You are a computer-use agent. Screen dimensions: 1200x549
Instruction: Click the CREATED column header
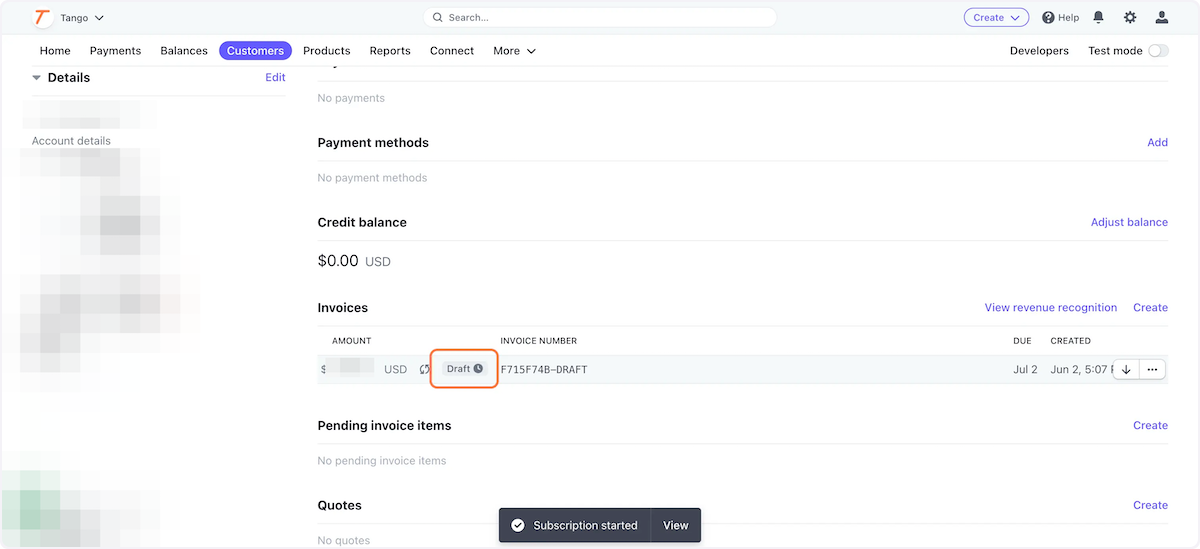click(x=1070, y=341)
